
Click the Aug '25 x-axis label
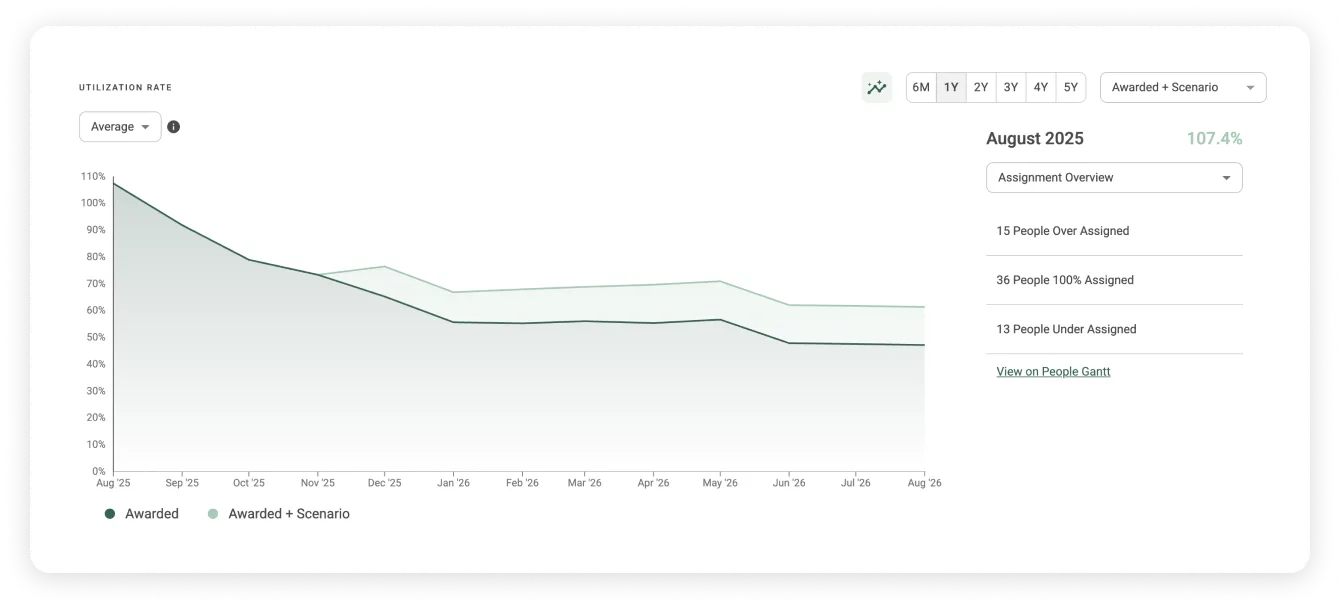(x=113, y=483)
